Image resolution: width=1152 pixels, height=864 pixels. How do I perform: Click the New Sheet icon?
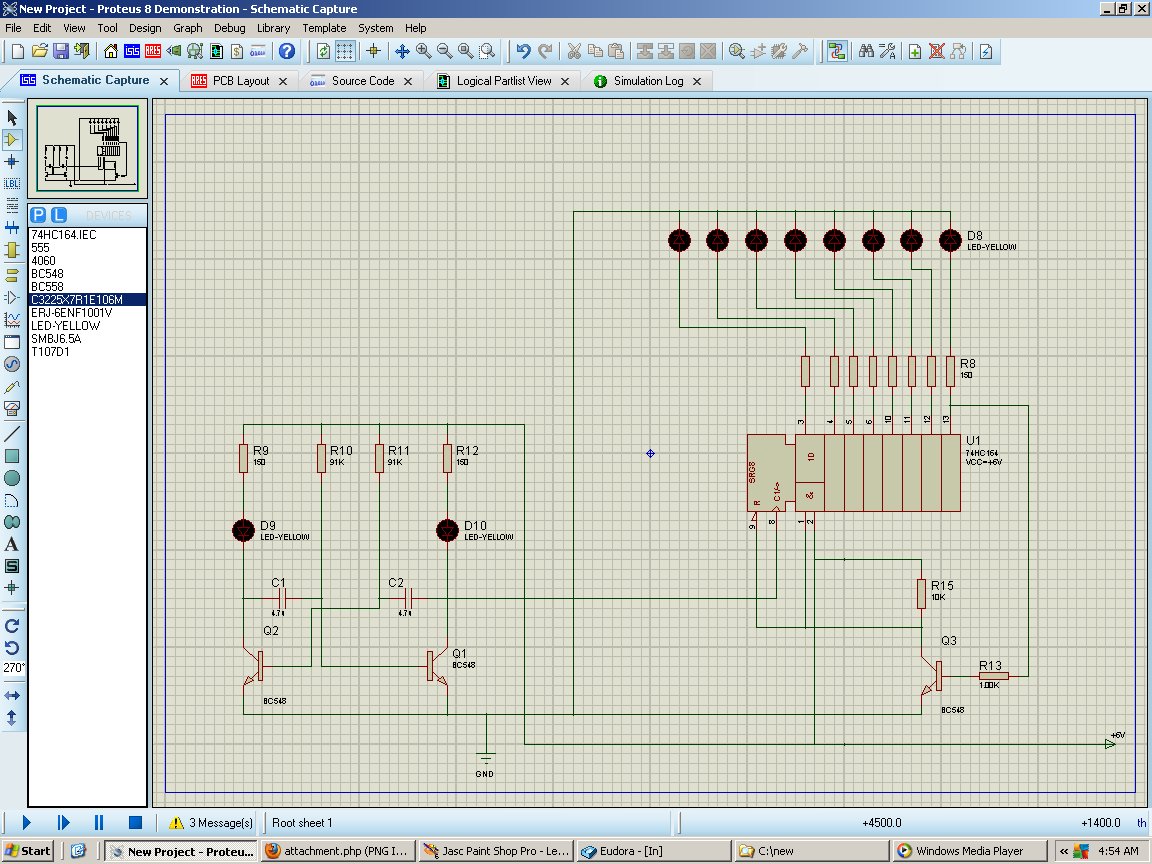(x=915, y=51)
